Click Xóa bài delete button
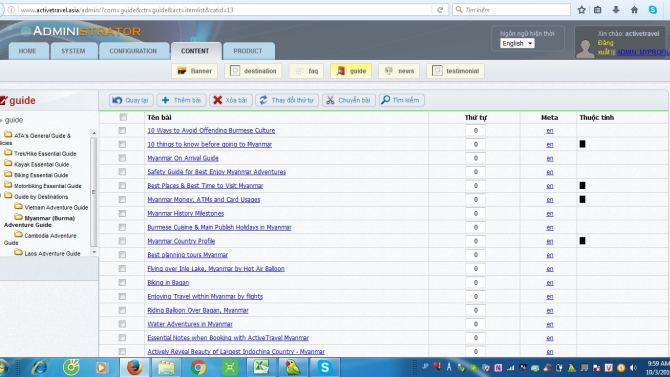670x377 pixels. coord(231,100)
